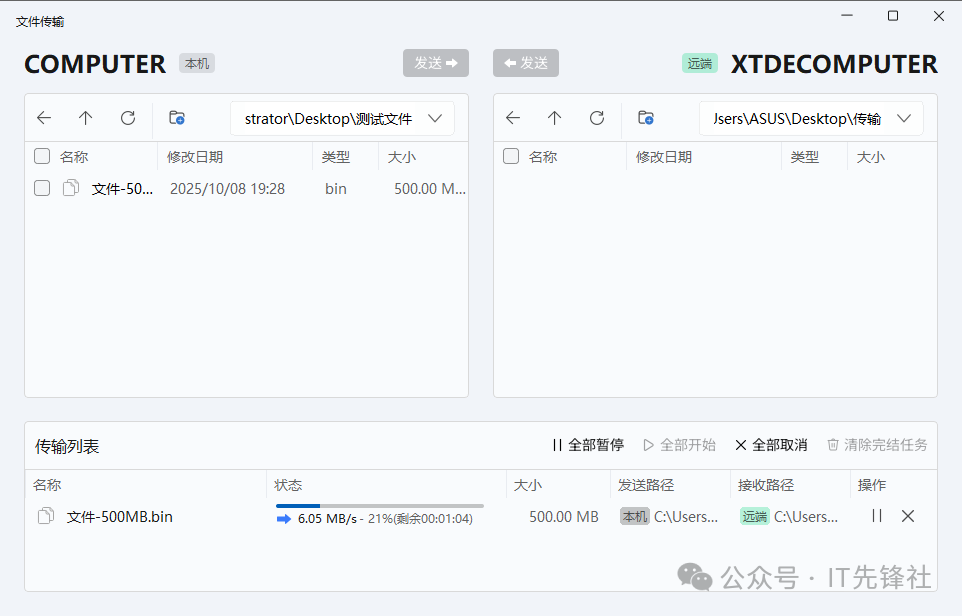The width and height of the screenshot is (962, 616).
Task: Click the remote path field Jsers\ASUS\Desktop\传输
Action: click(796, 119)
